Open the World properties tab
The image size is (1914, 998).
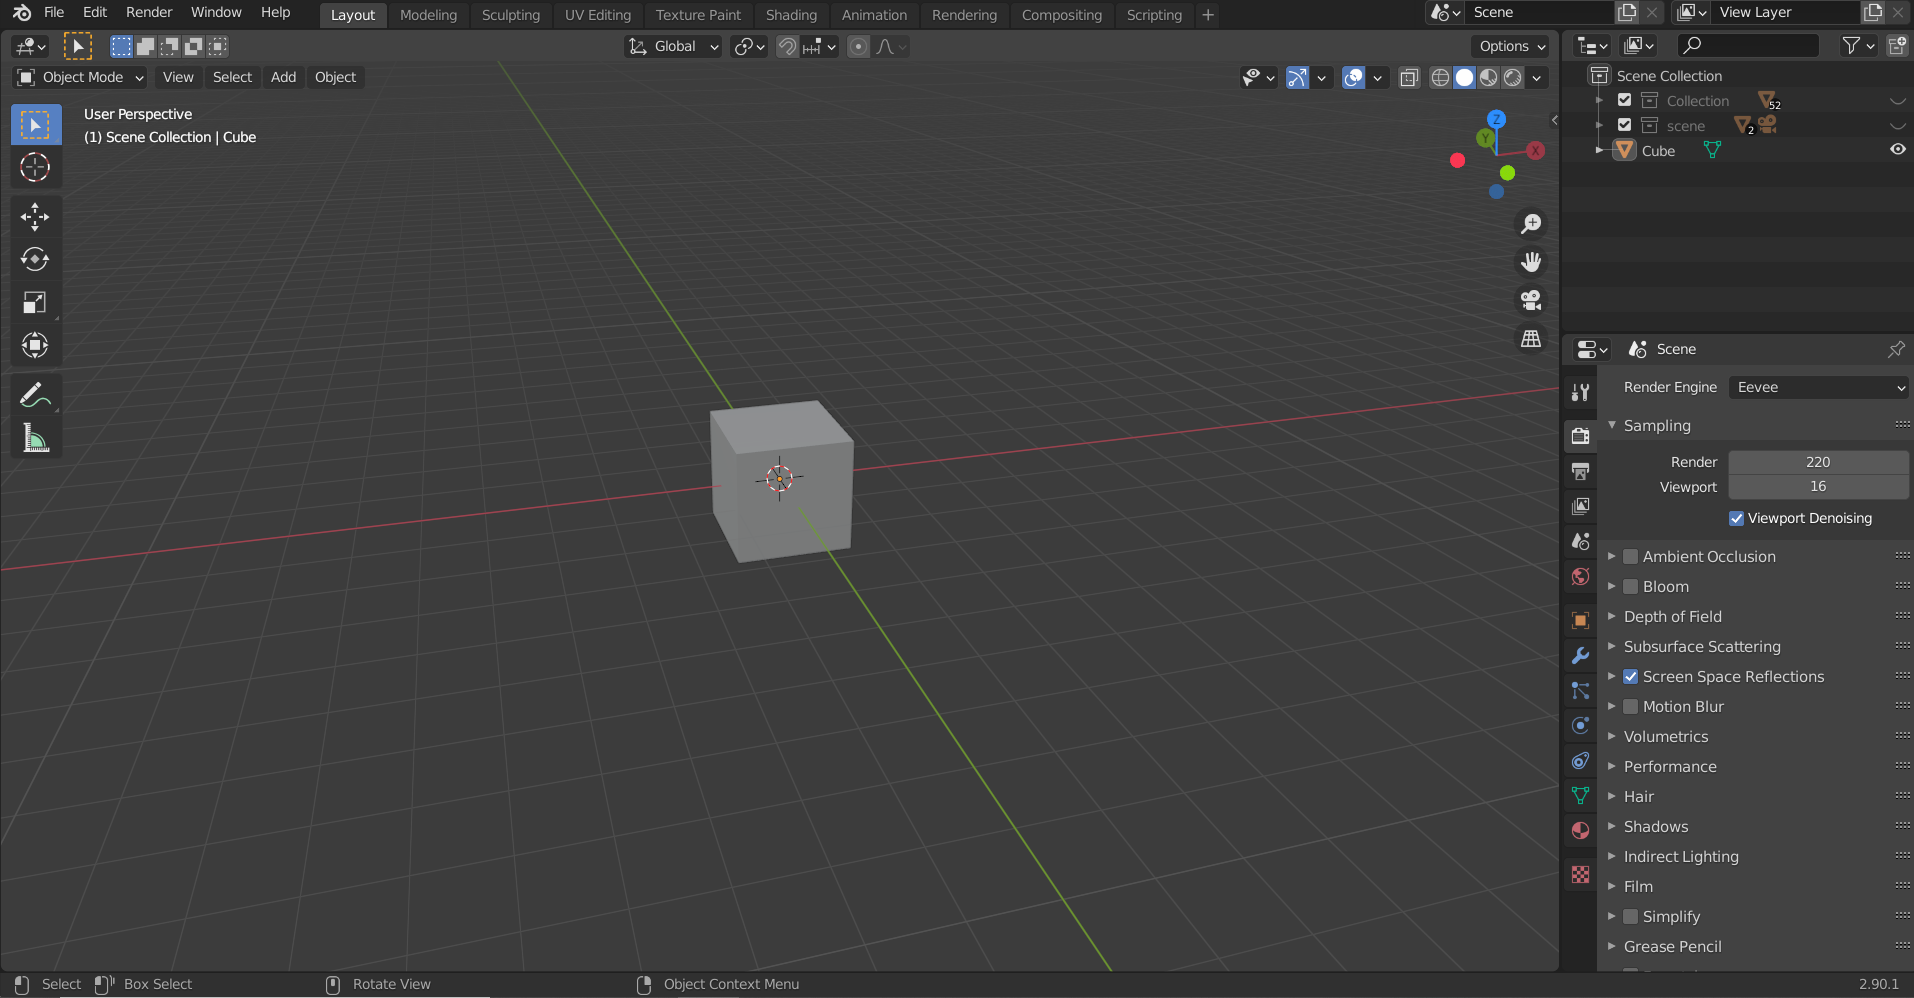1580,576
